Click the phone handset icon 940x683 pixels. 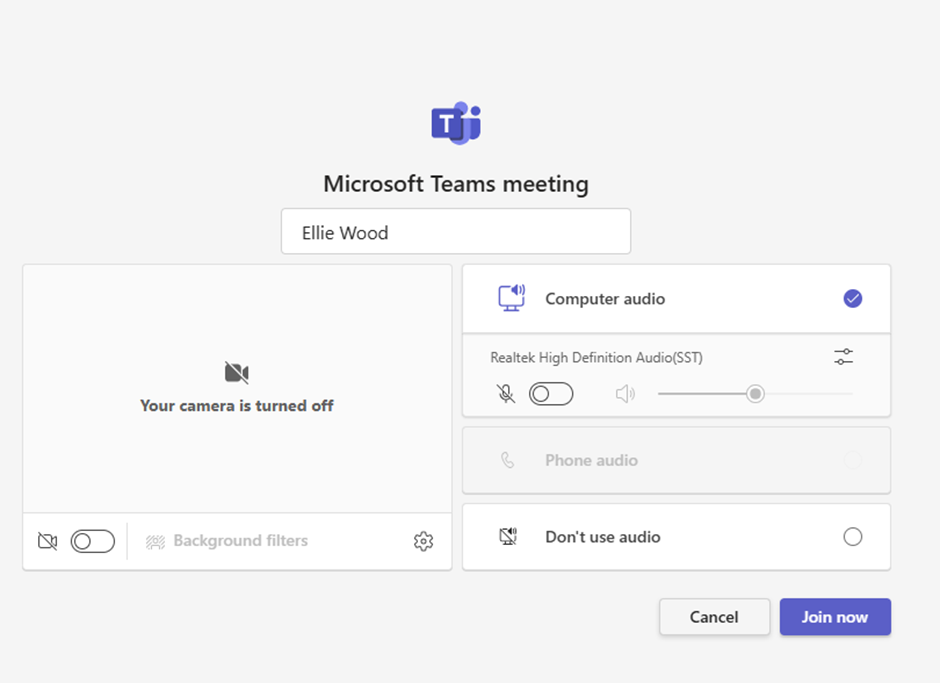(x=508, y=461)
